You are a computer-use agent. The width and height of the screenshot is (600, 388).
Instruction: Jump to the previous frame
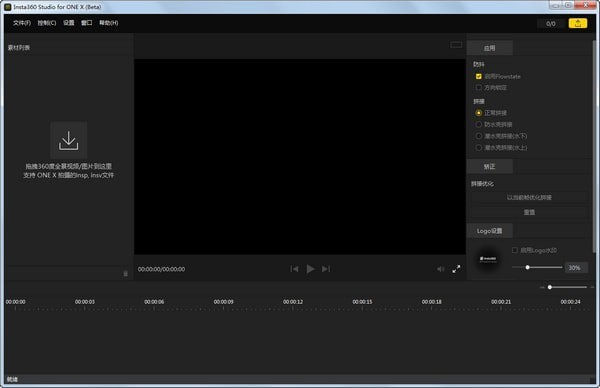coord(294,269)
